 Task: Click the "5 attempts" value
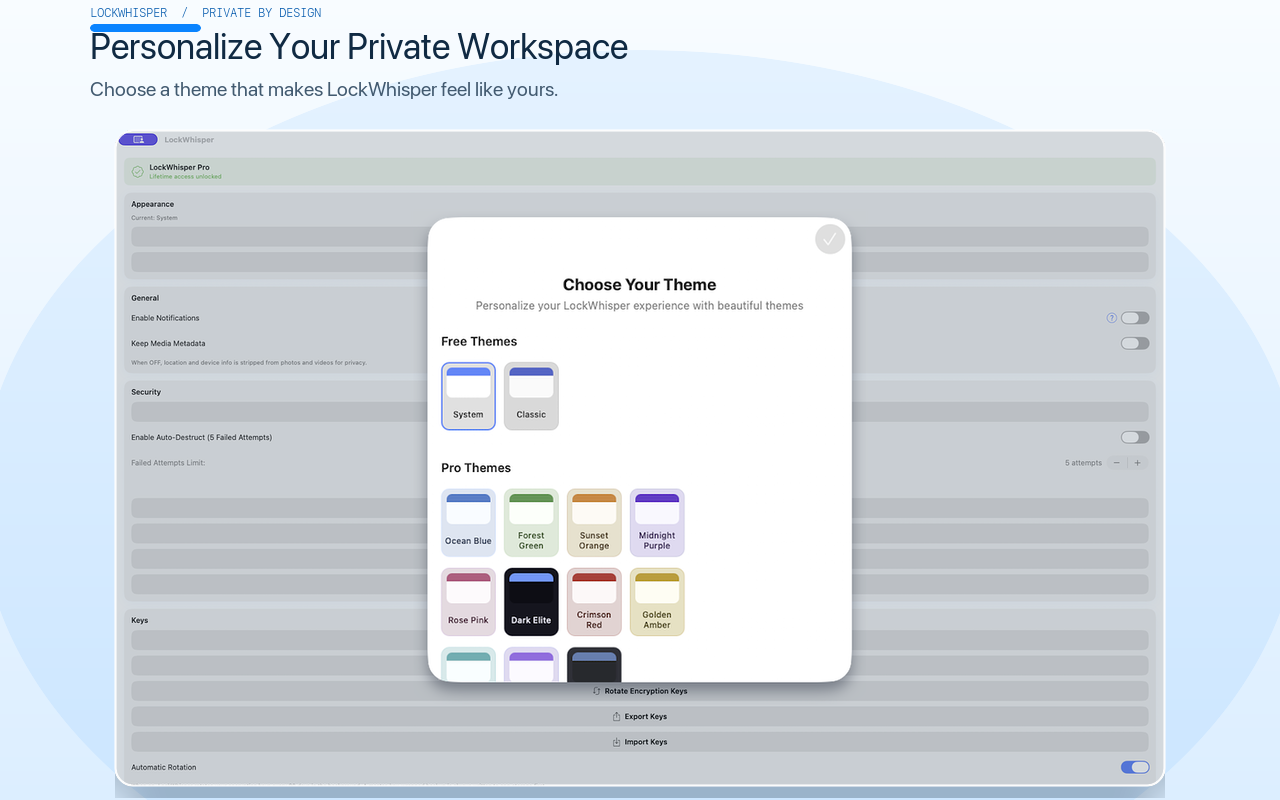1083,463
